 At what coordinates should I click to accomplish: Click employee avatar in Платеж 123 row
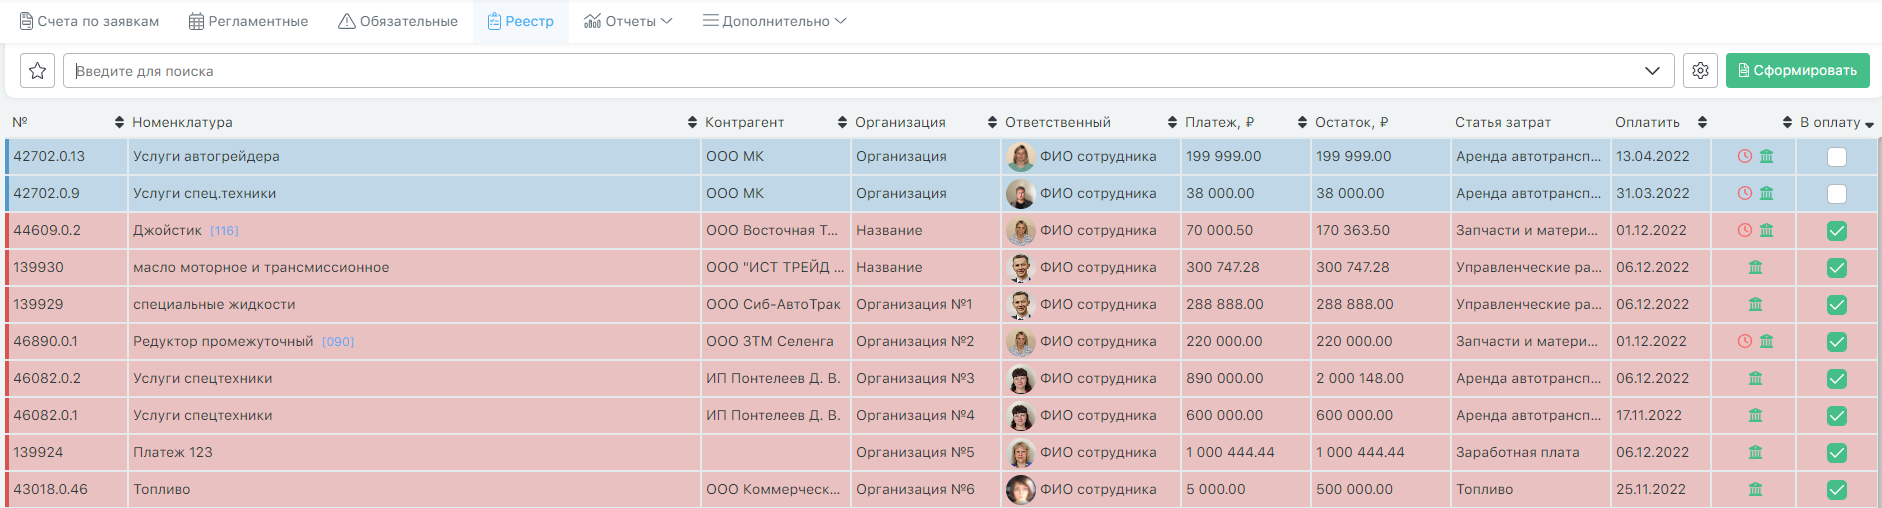click(x=1020, y=452)
